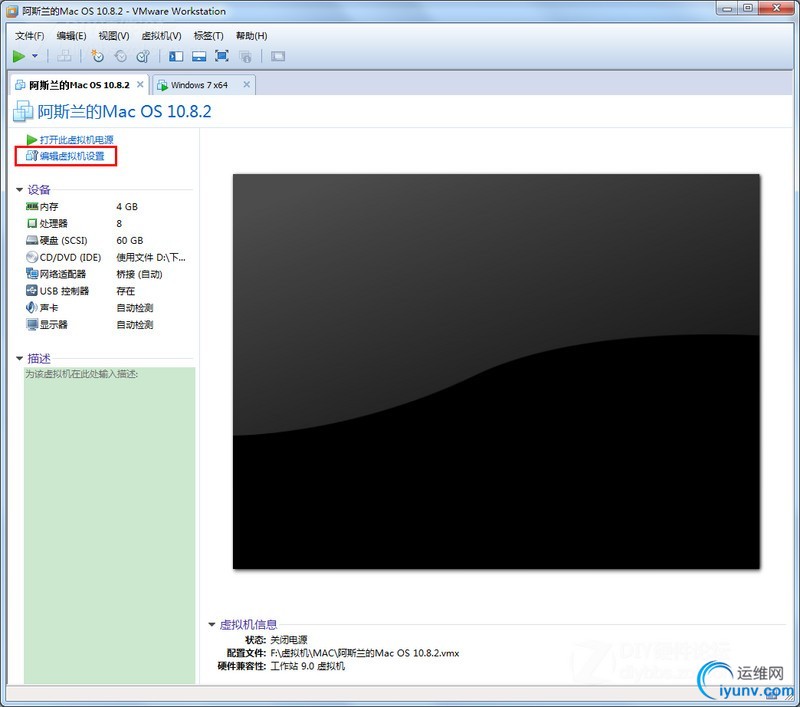Click the green power-on play toolbar button

tap(19, 56)
